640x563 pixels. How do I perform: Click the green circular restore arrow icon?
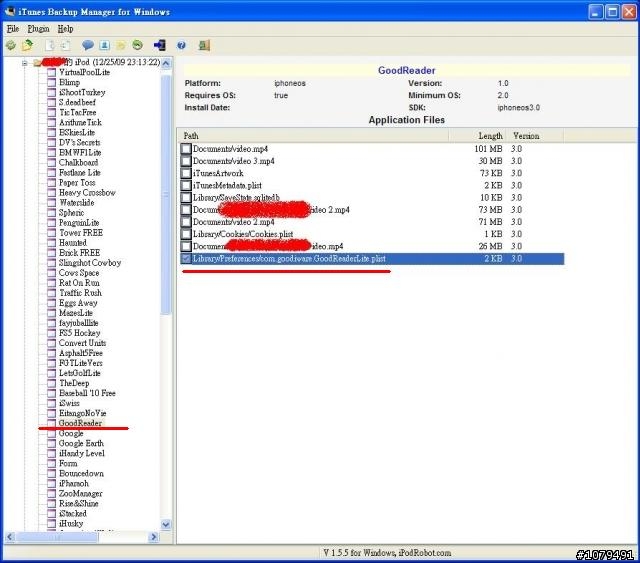click(x=138, y=45)
